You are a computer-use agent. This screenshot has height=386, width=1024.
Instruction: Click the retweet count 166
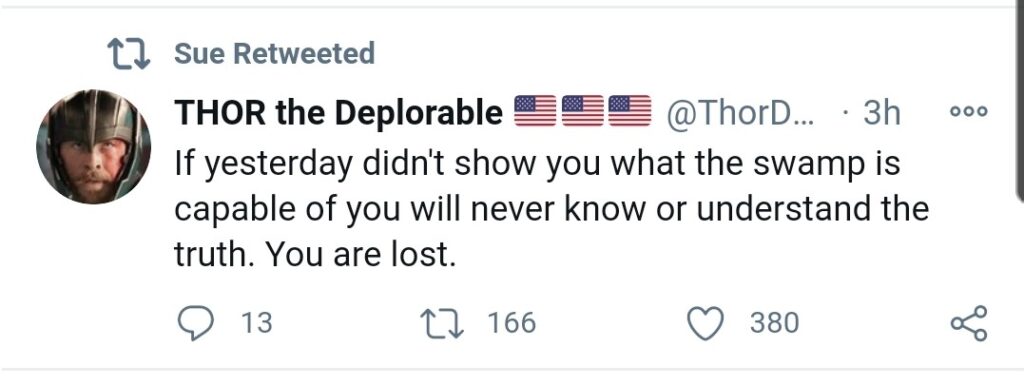[x=512, y=323]
